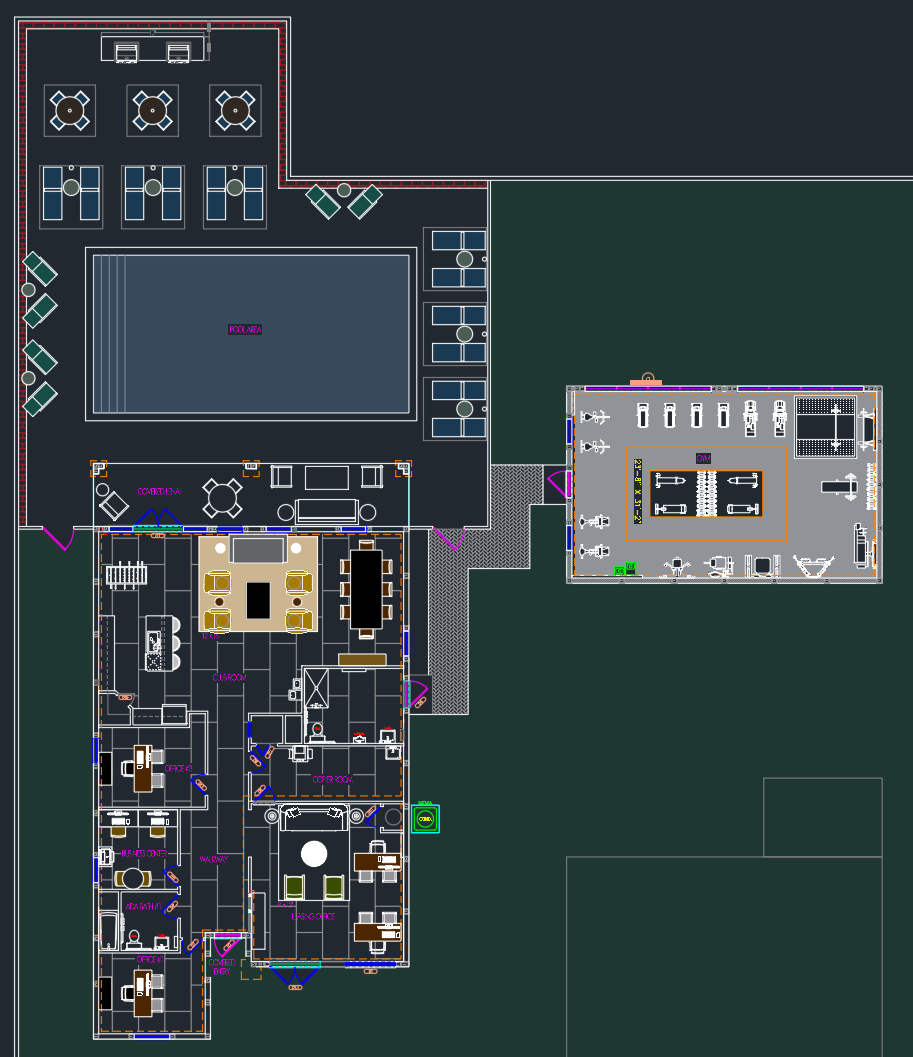Viewport: 913px width, 1057px height.
Task: Click the round lanai table with four chairs
Action: point(222,496)
